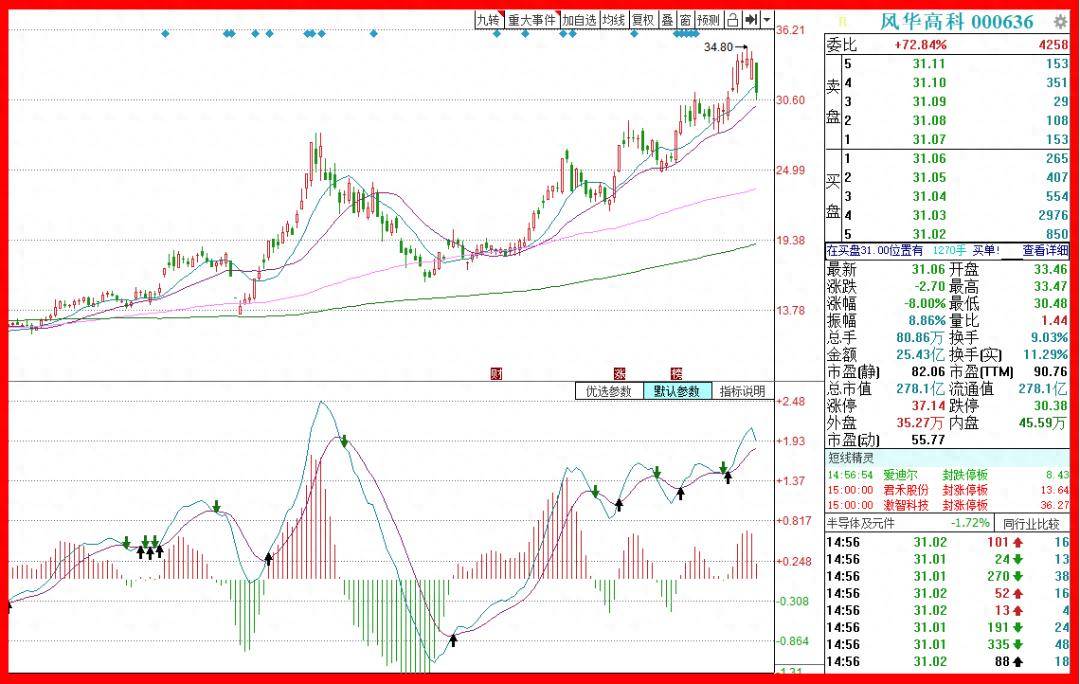The image size is (1080, 684).
Task: Click stock title 风华高科 000636
Action: point(956,22)
